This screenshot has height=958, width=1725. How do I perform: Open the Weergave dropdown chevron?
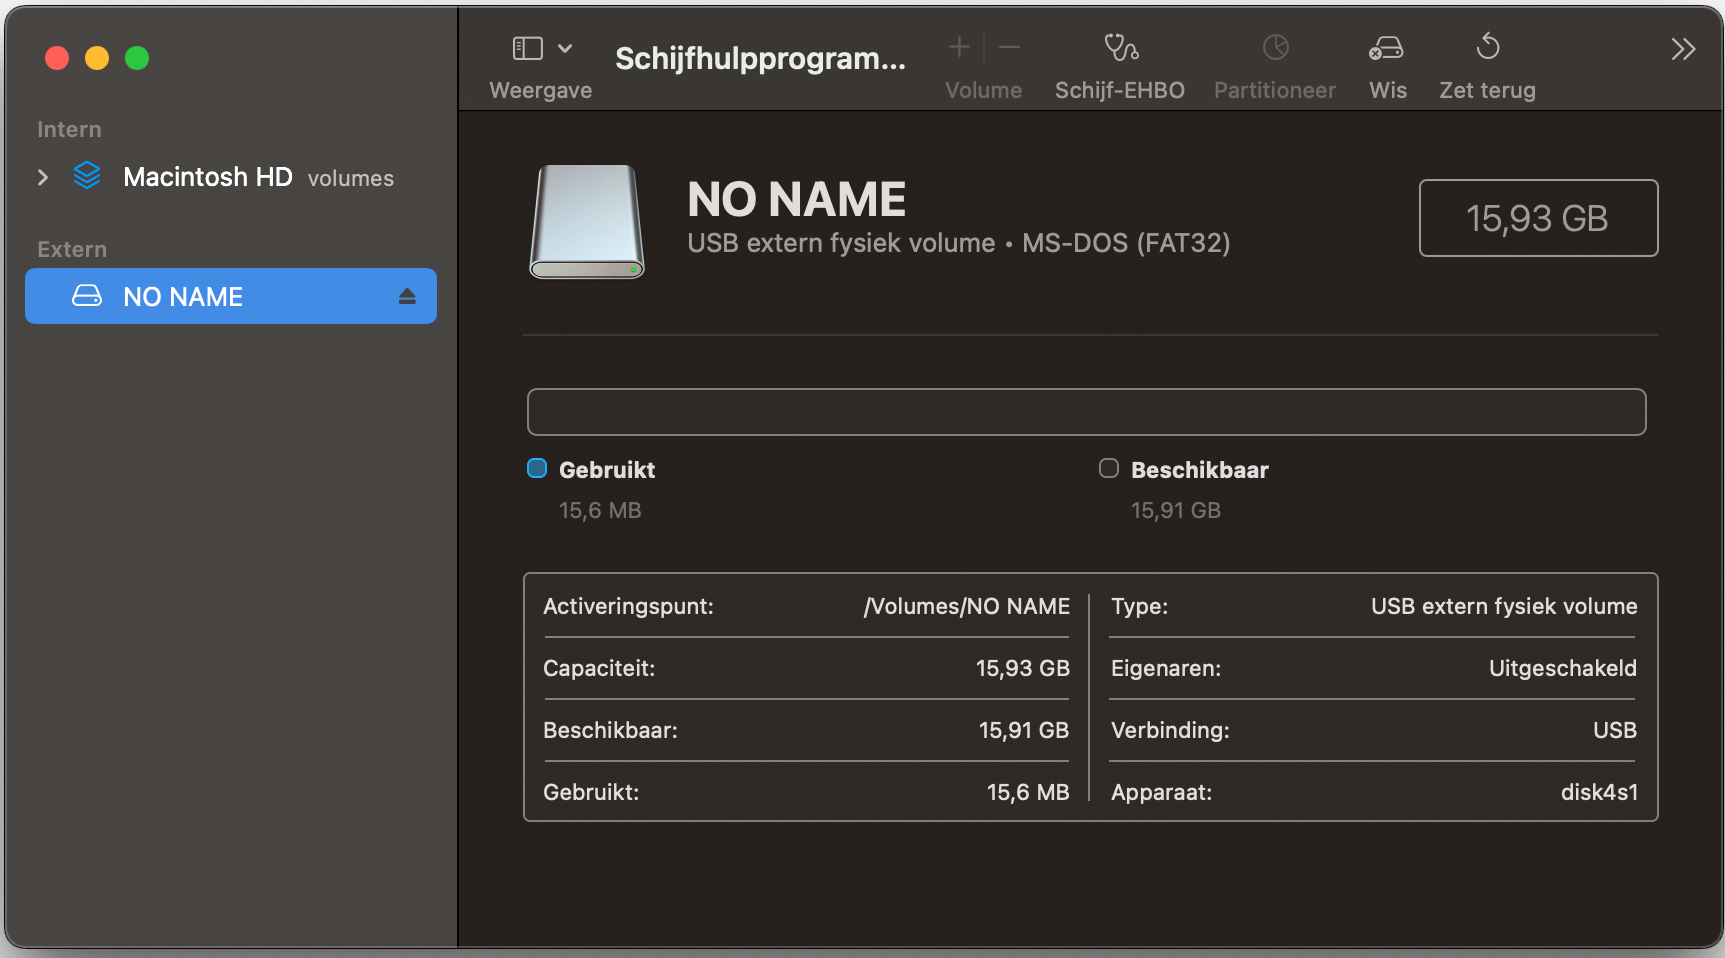click(x=565, y=46)
